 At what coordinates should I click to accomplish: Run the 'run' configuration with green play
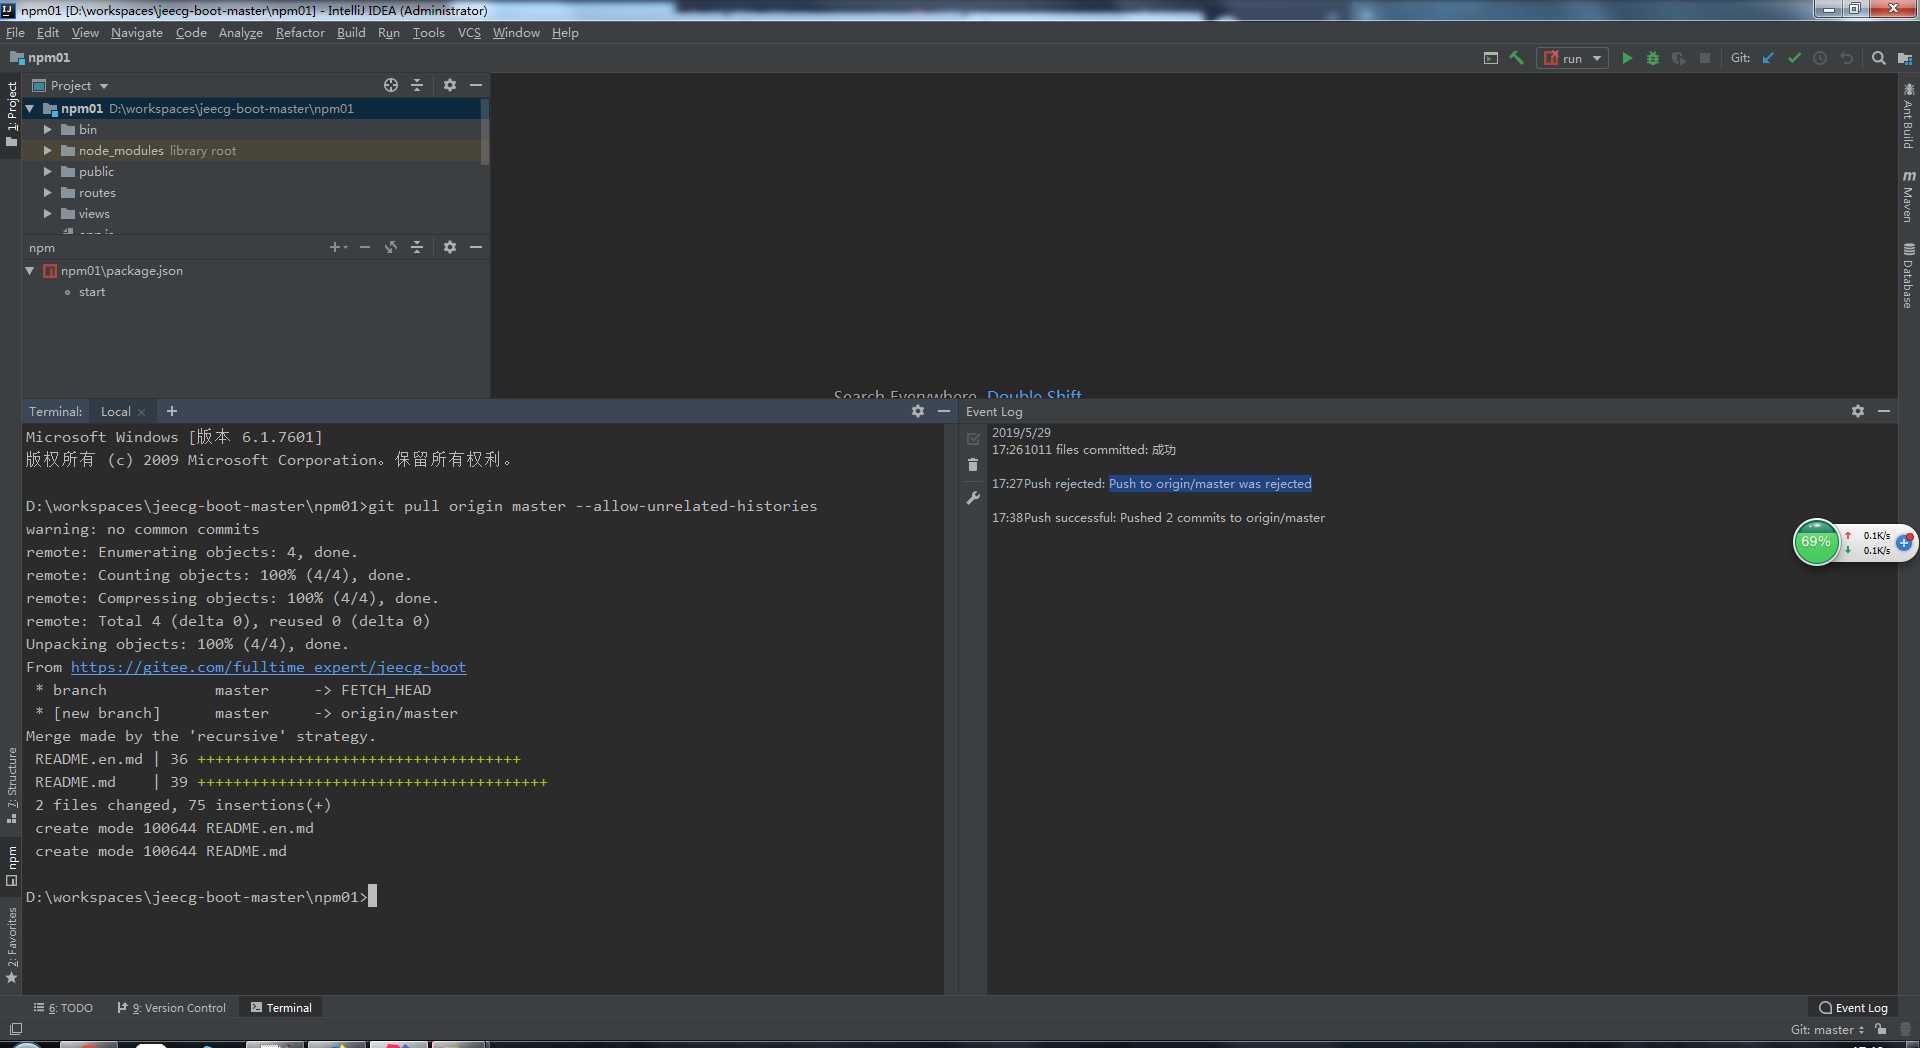point(1627,58)
